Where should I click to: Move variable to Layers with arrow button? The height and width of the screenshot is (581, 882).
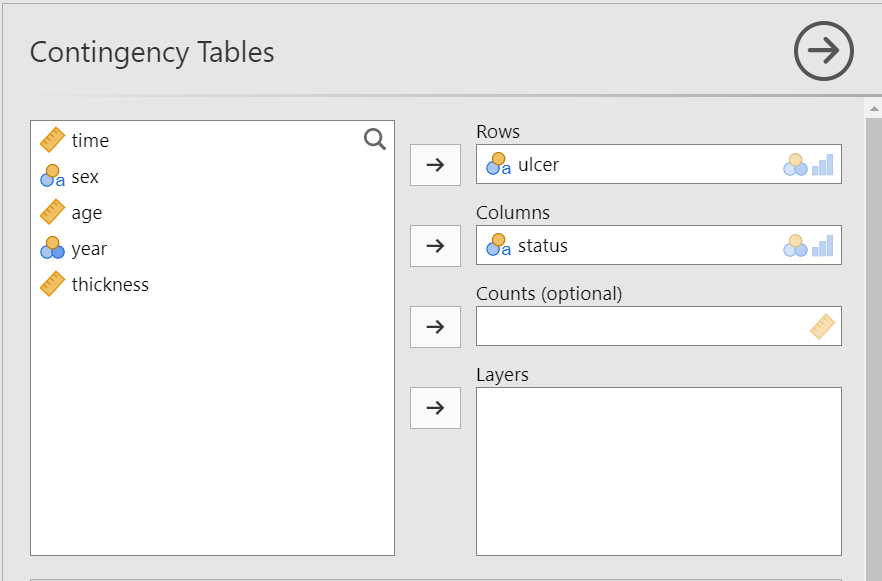(435, 408)
